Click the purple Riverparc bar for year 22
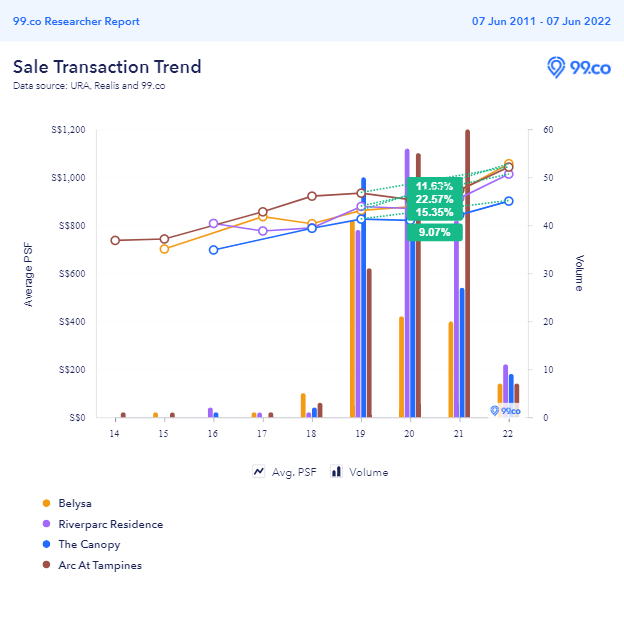The height and width of the screenshot is (640, 624). 506,391
